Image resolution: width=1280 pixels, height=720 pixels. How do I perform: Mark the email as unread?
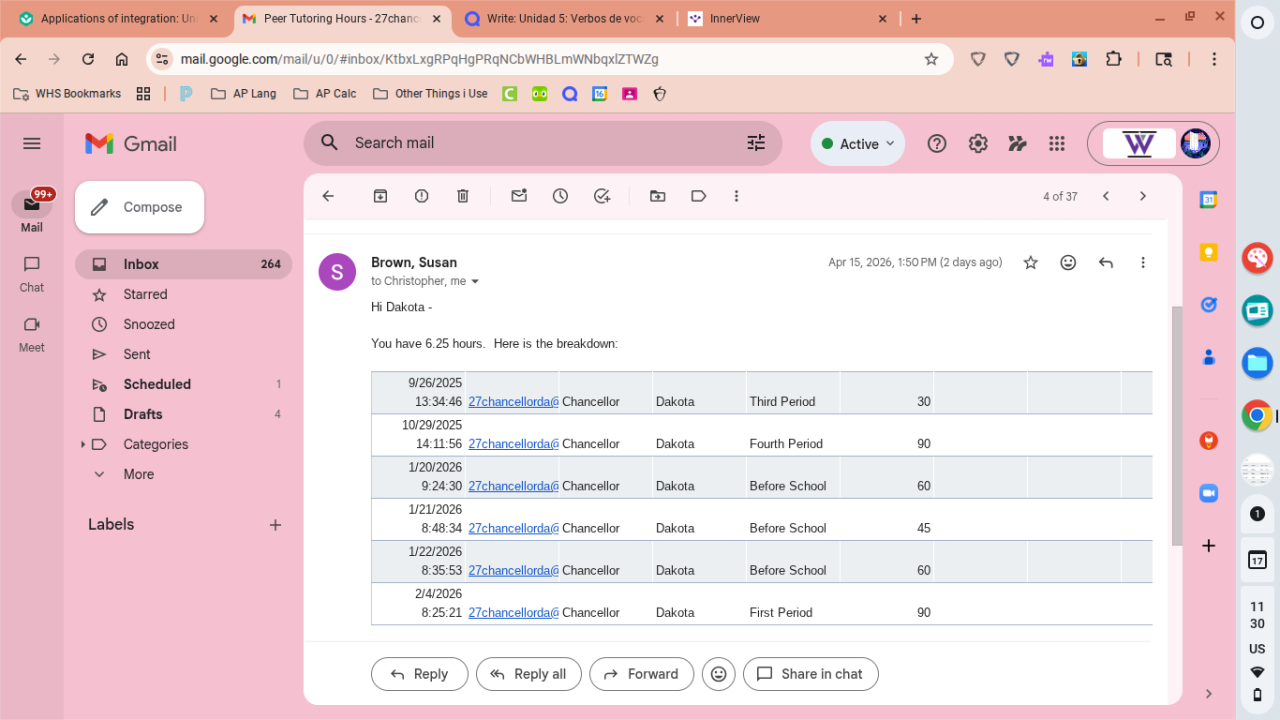519,196
